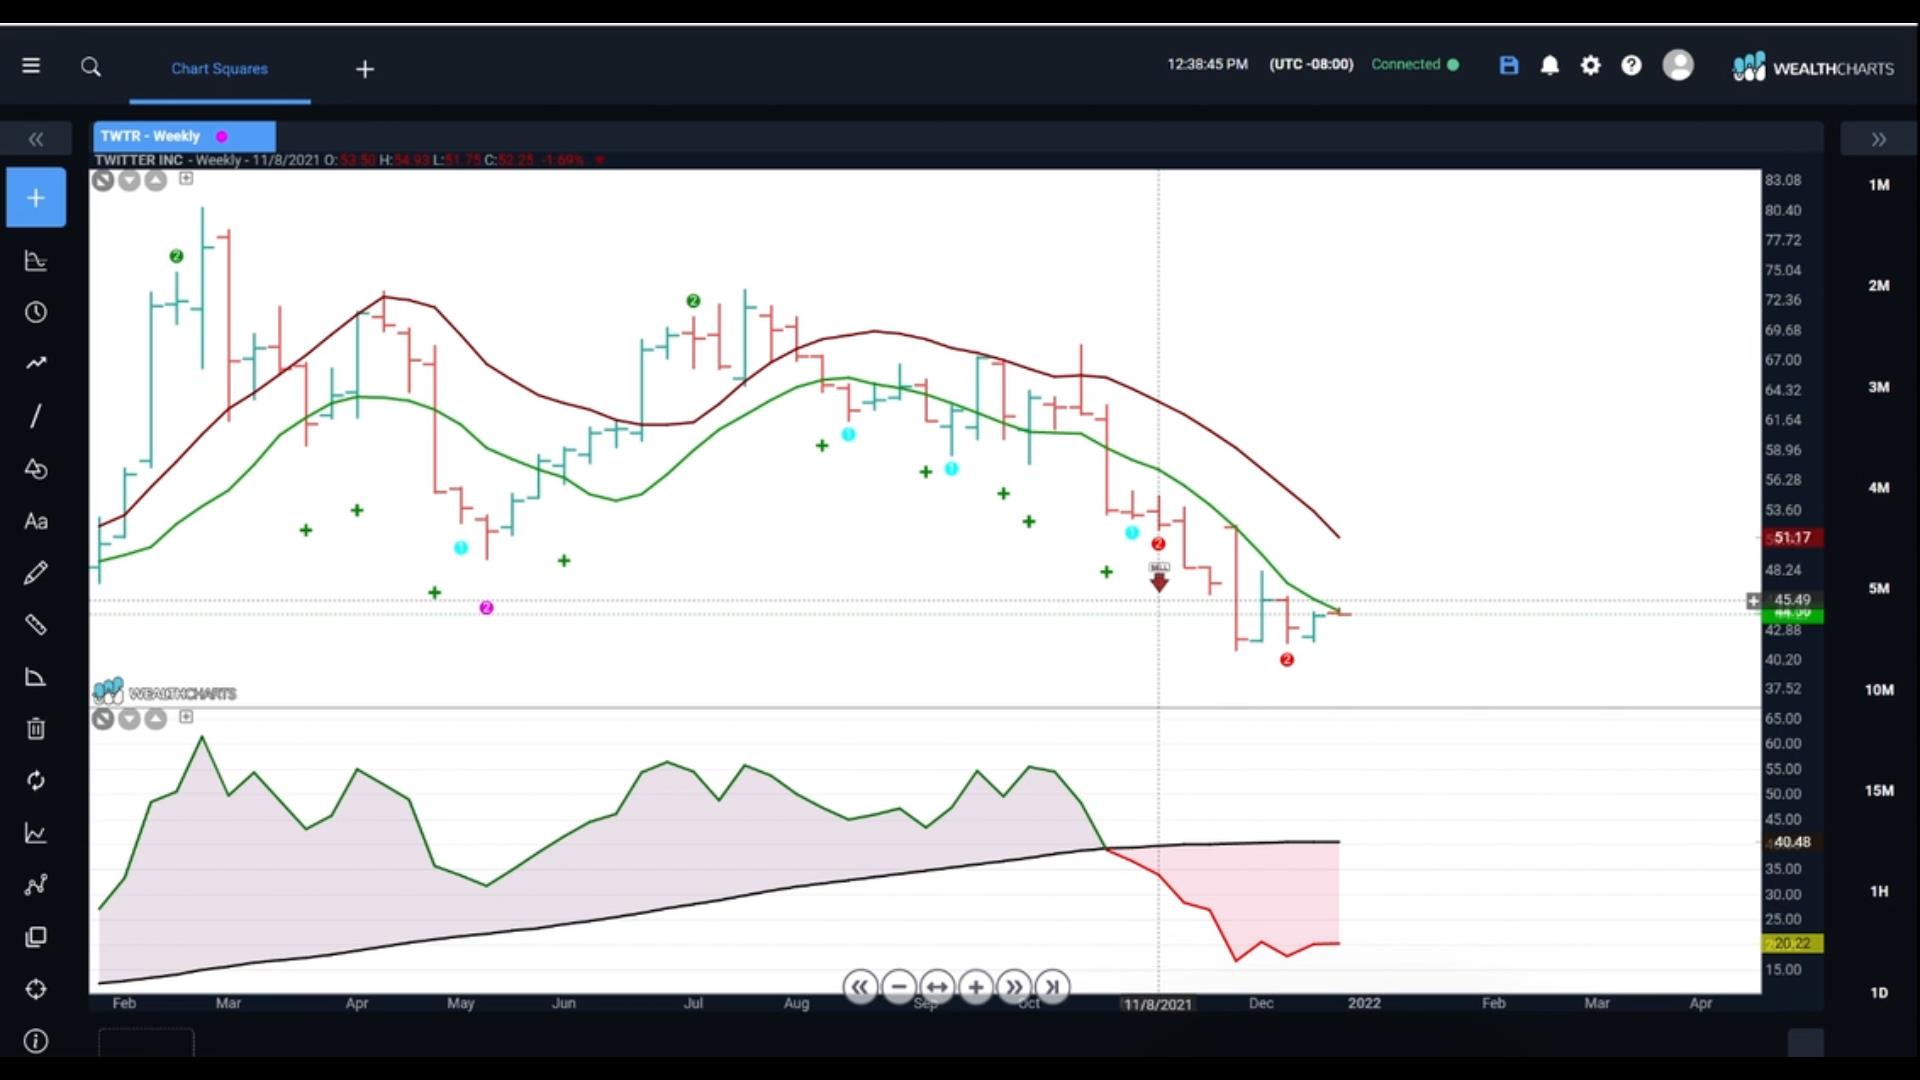
Task: Select the 15M timeframe
Action: (x=1879, y=791)
